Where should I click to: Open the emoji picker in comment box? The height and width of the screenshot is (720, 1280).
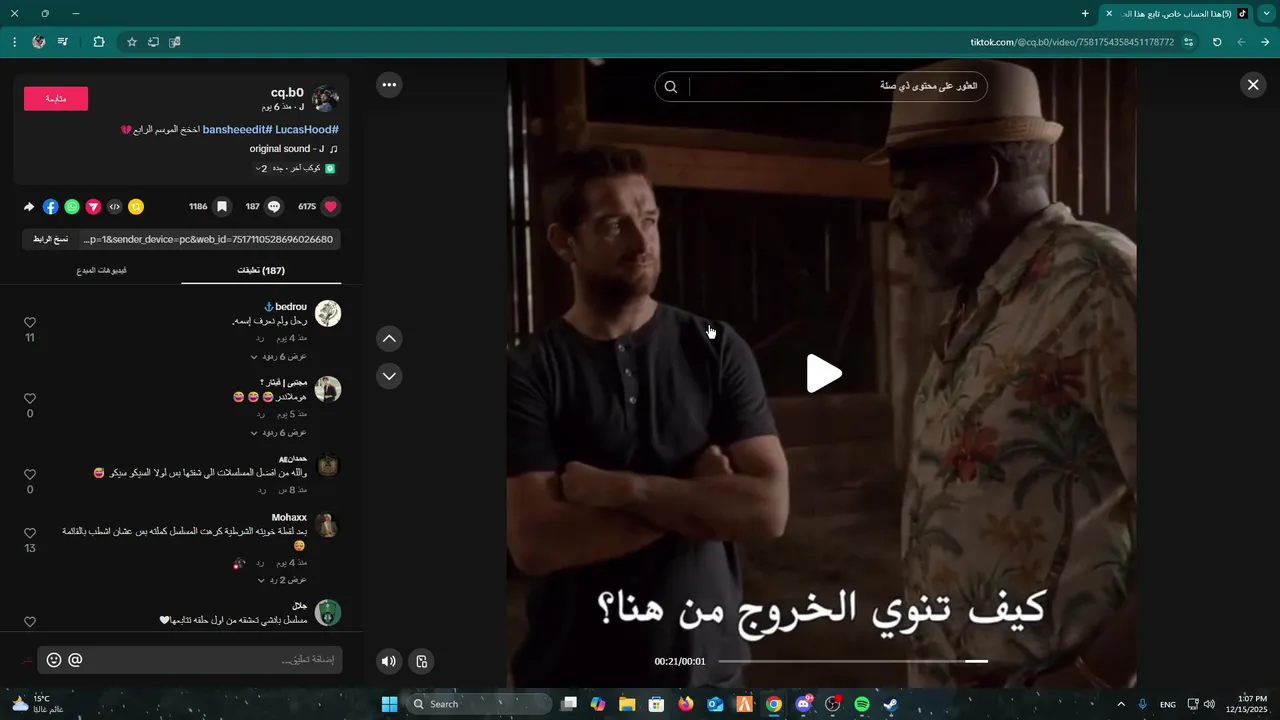54,660
